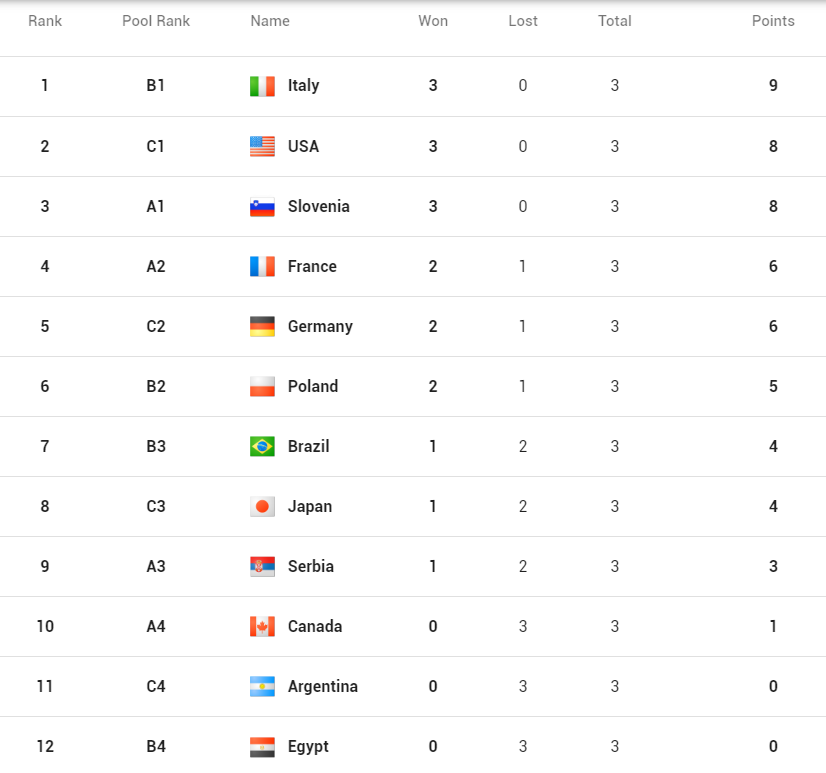Click the Argentina flag icon
The height and width of the screenshot is (773, 826).
pos(262,686)
